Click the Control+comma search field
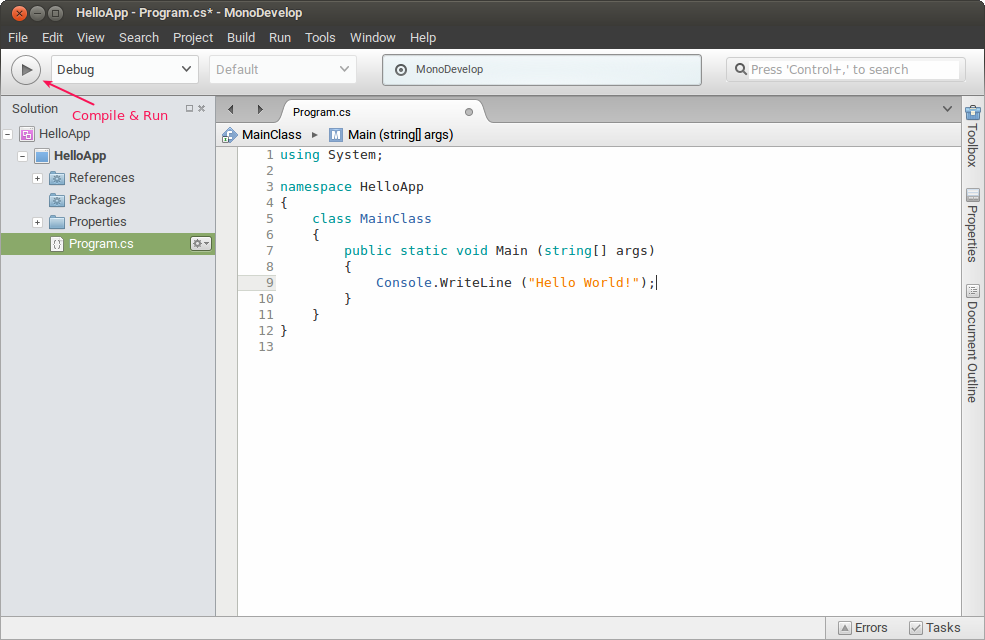The height and width of the screenshot is (640, 985). click(845, 69)
